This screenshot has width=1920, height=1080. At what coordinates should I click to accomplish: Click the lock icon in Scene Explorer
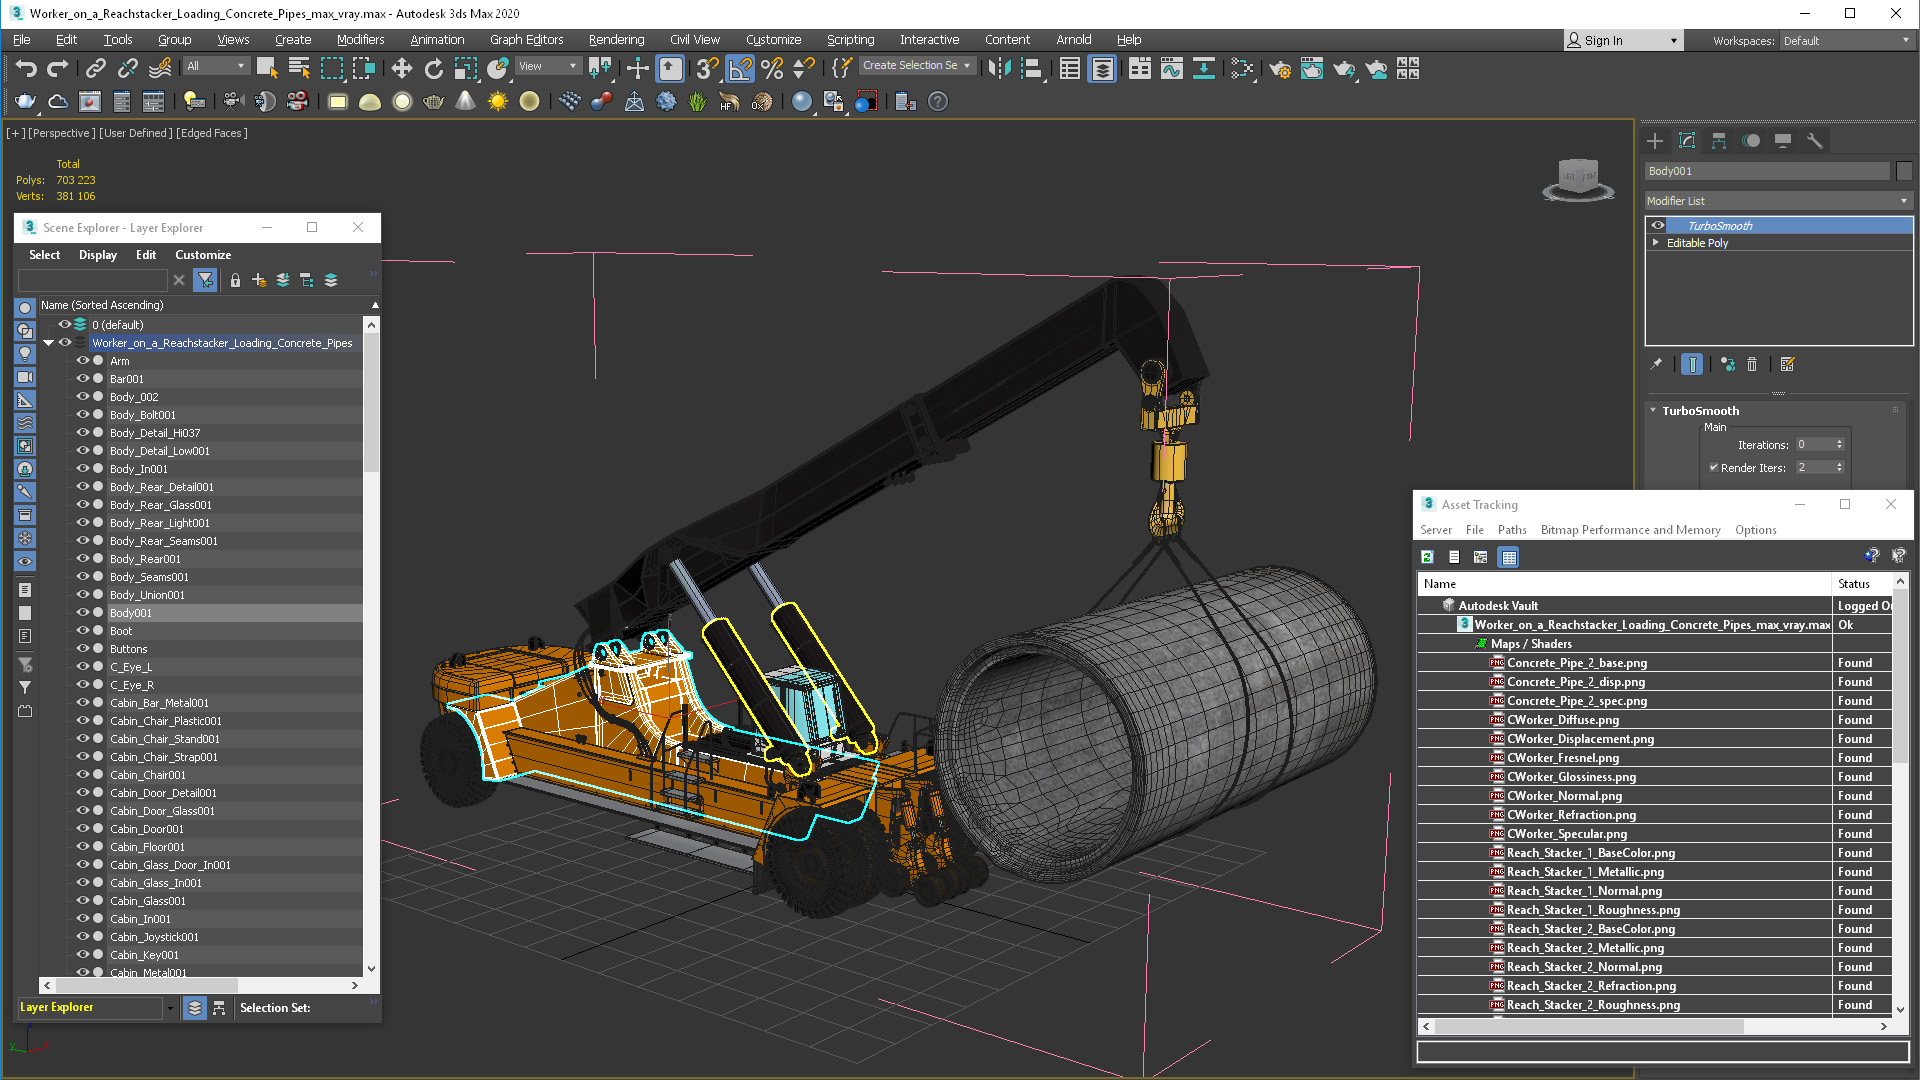pyautogui.click(x=235, y=280)
